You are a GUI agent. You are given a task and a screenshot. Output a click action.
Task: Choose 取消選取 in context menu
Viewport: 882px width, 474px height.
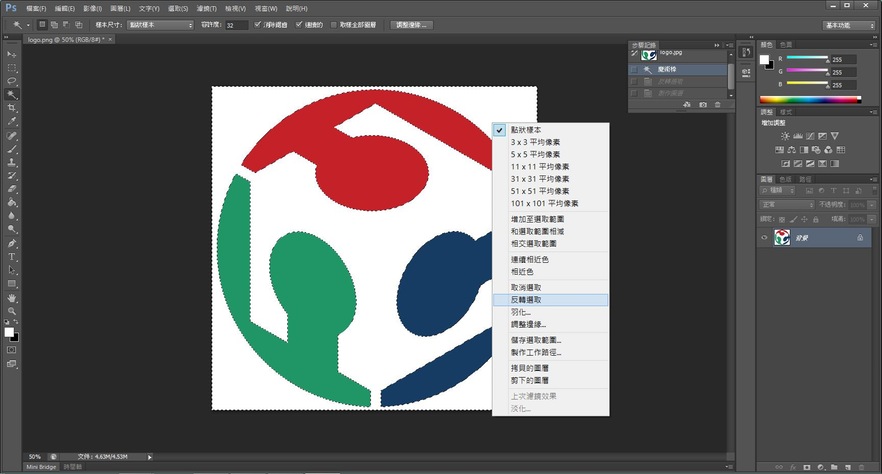pos(550,287)
